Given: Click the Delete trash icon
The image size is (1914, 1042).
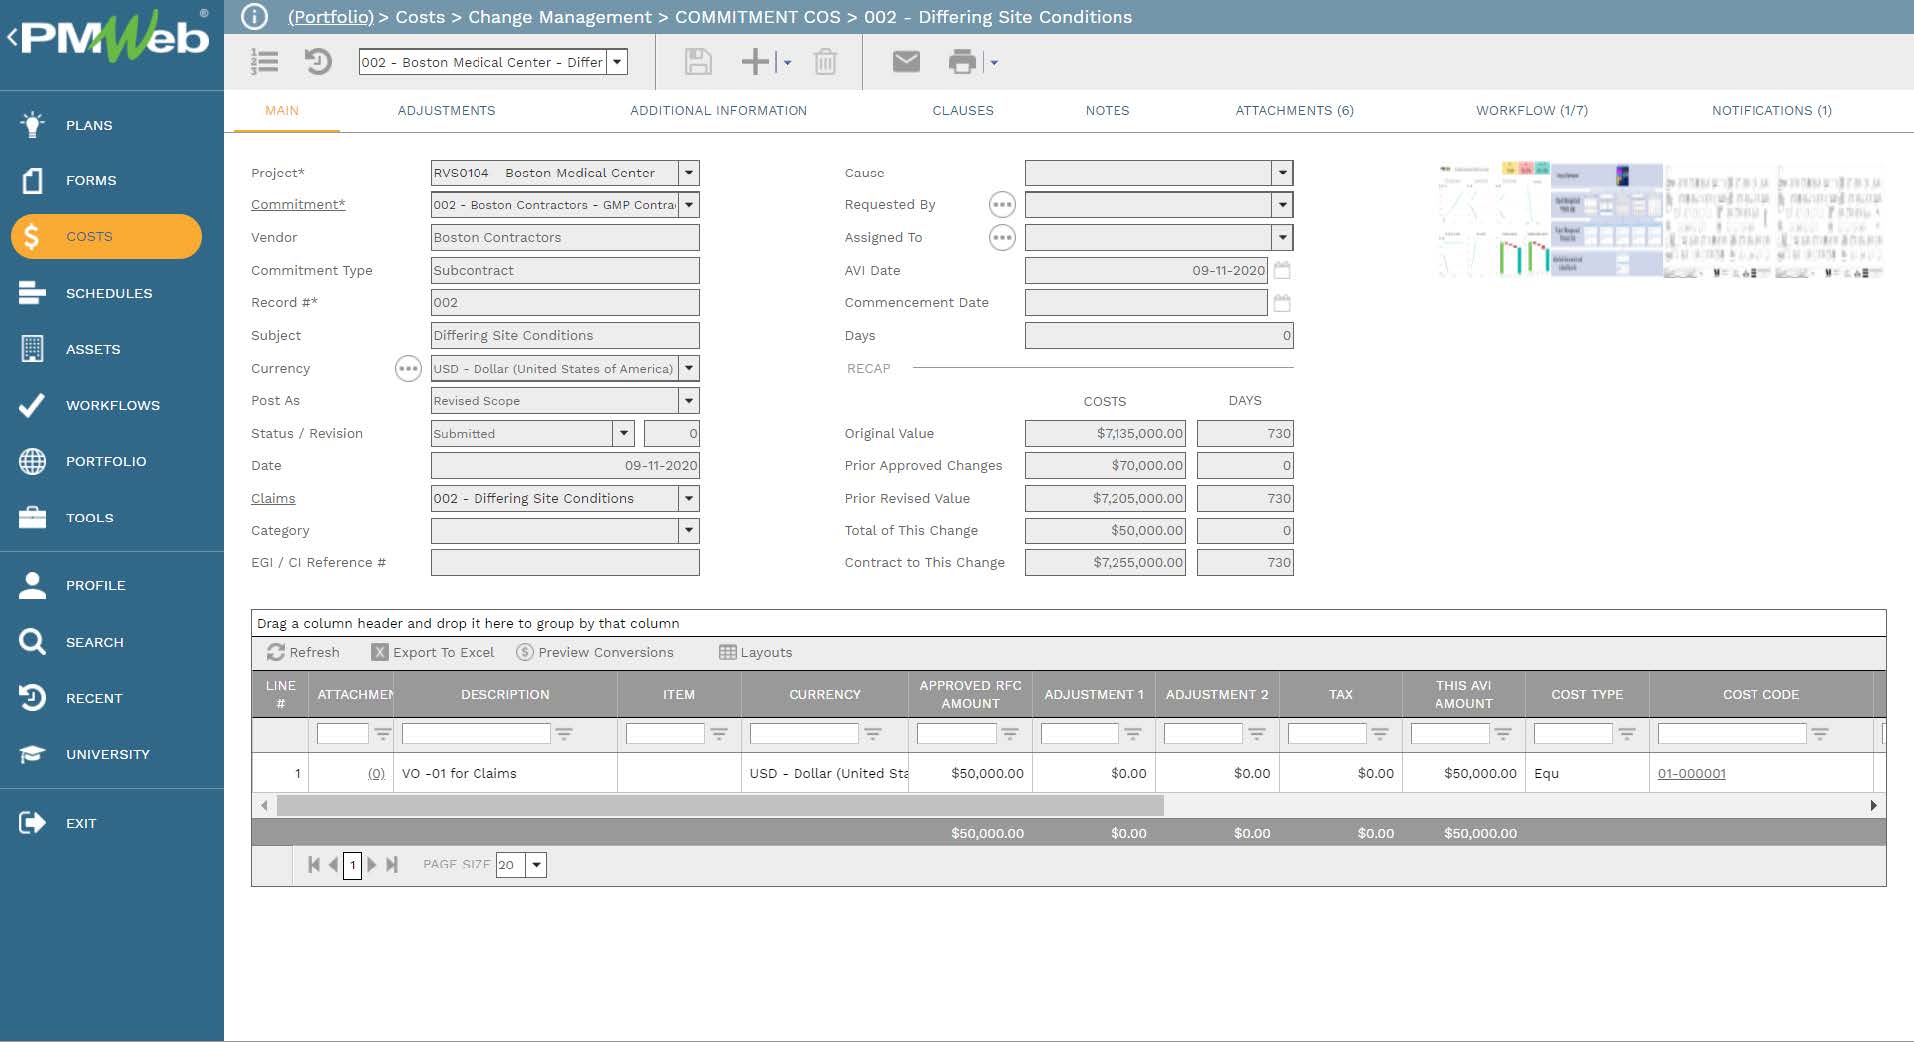Looking at the screenshot, I should click(x=825, y=62).
